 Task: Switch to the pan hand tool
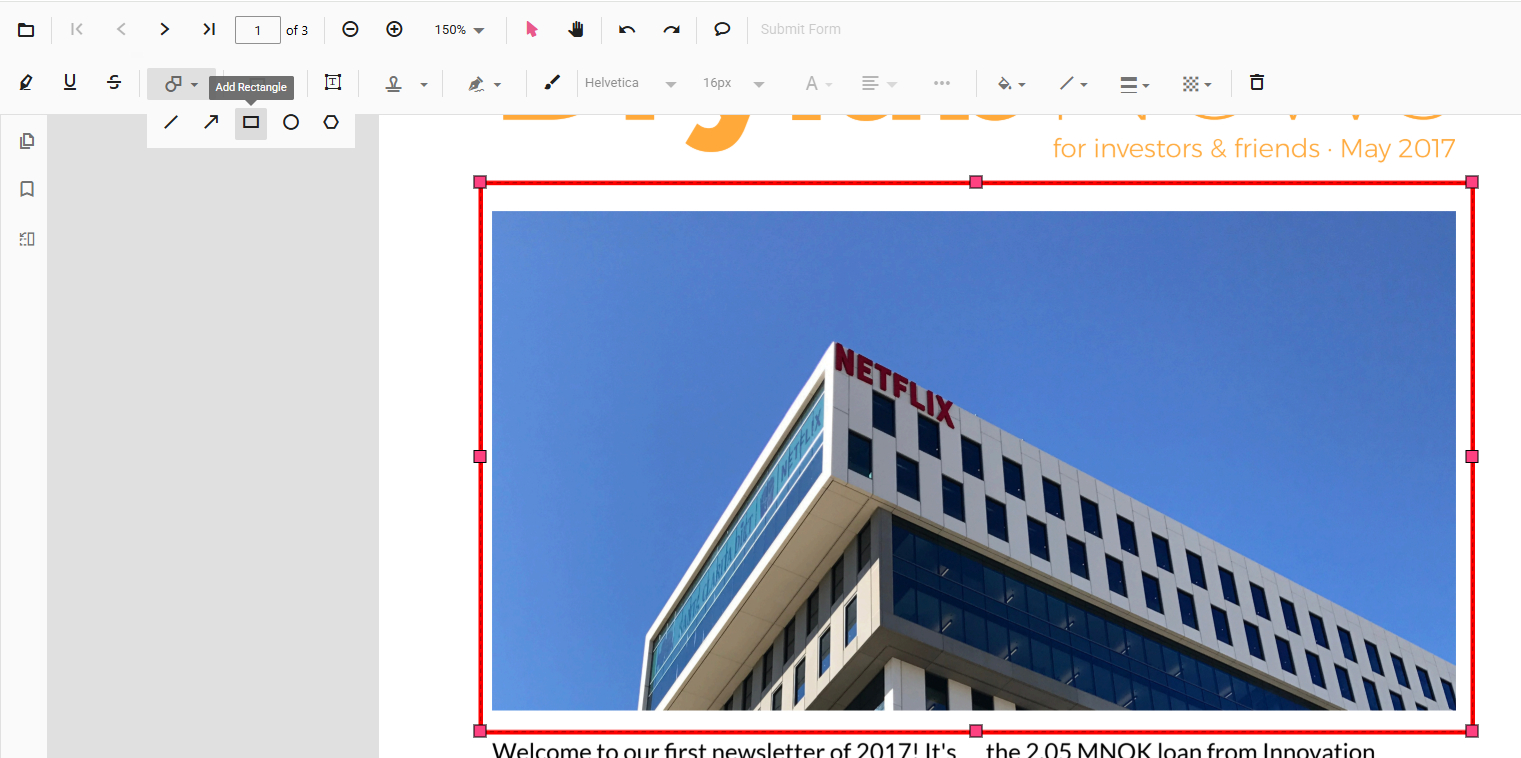[x=576, y=29]
